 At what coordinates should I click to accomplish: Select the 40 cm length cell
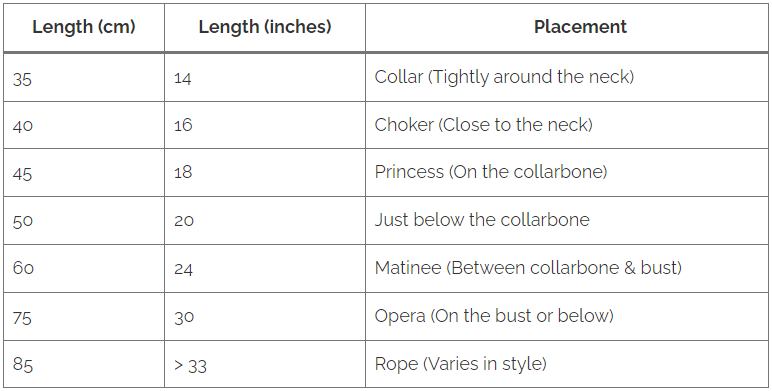pos(84,125)
